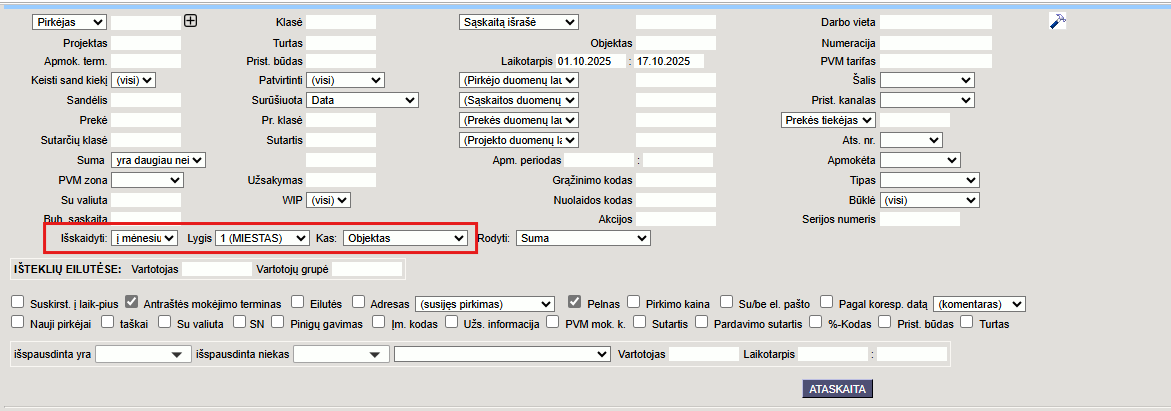Click the plus icon next to Pirkėjas field
Viewport: 1171px width, 411px height.
[191, 21]
